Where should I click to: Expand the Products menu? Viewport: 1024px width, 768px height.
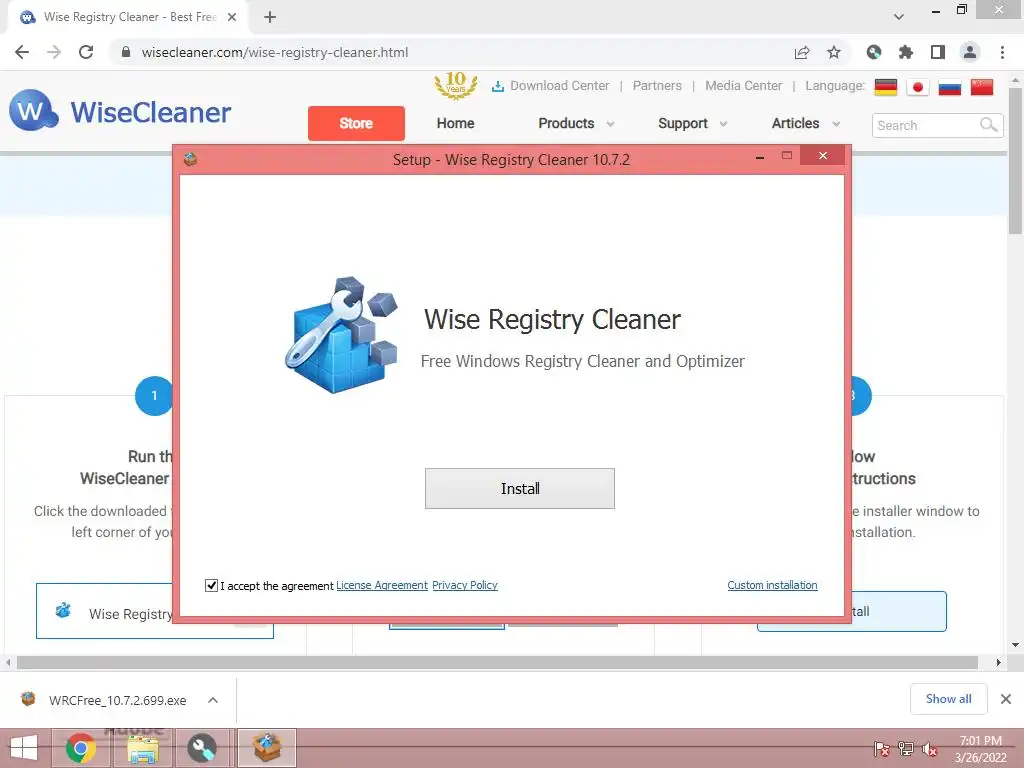pos(576,123)
